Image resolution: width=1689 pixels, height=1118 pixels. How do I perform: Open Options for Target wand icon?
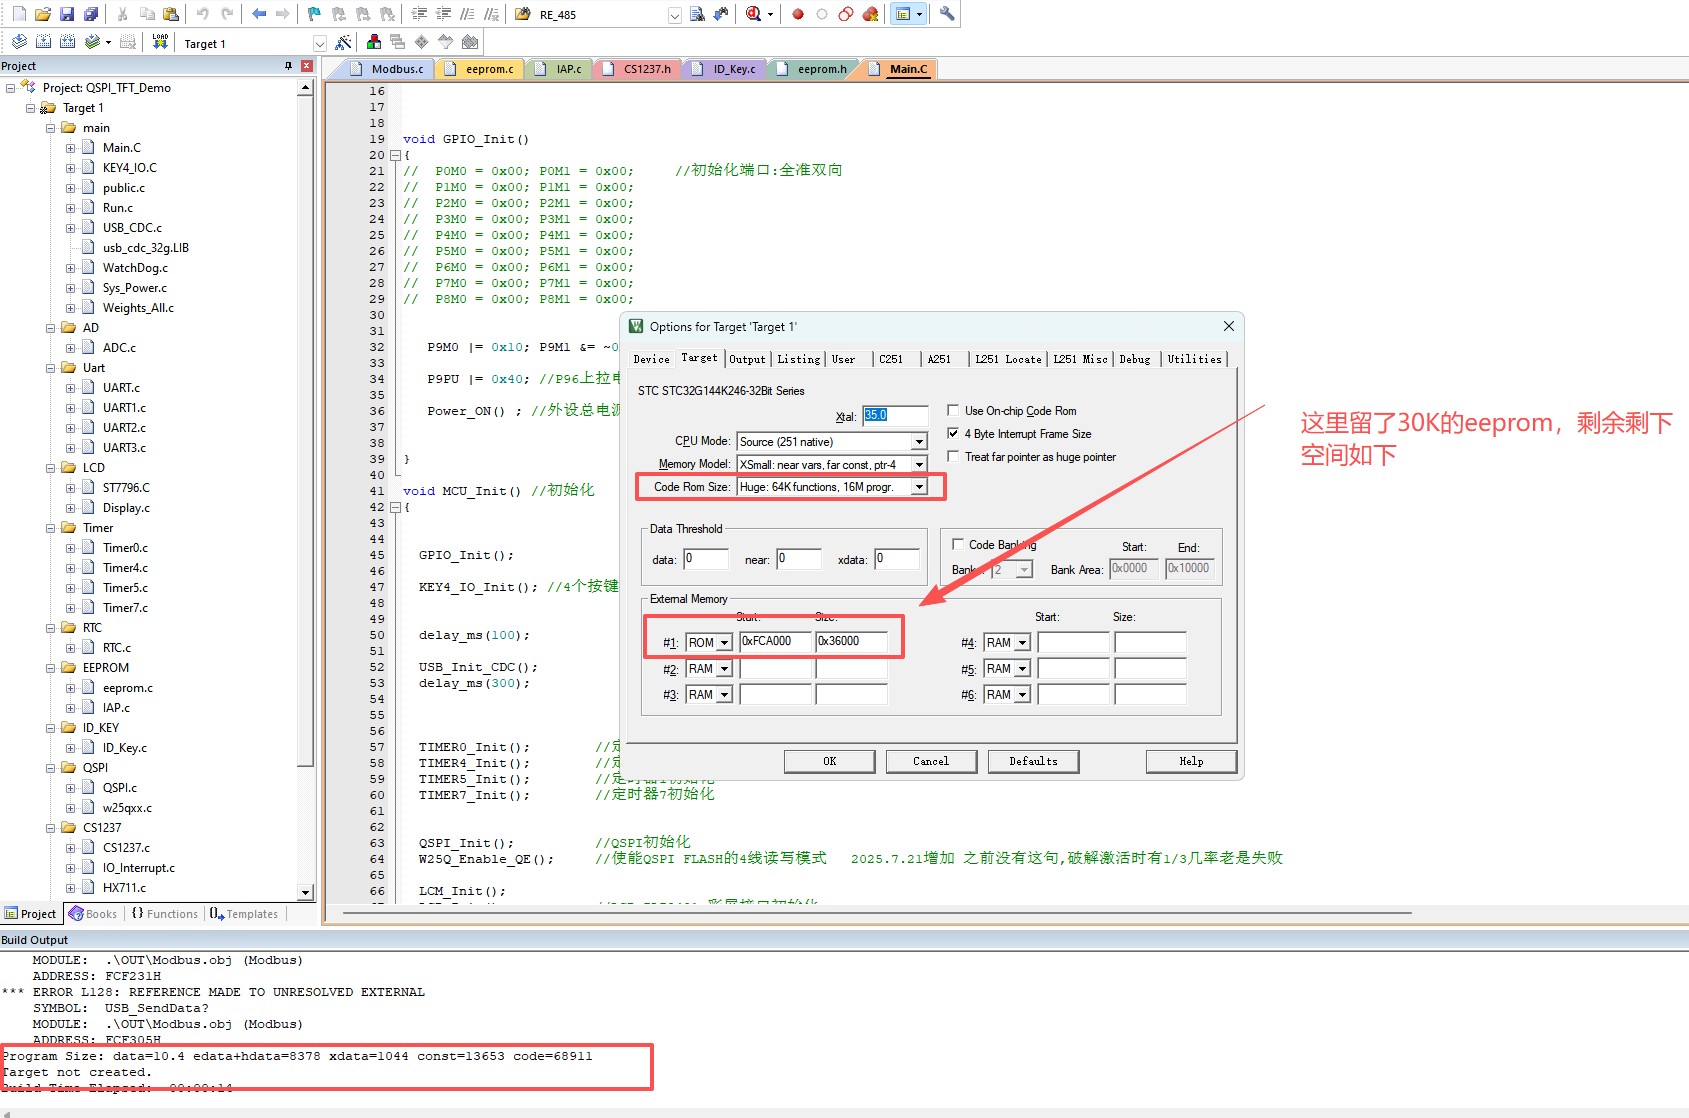[x=343, y=42]
